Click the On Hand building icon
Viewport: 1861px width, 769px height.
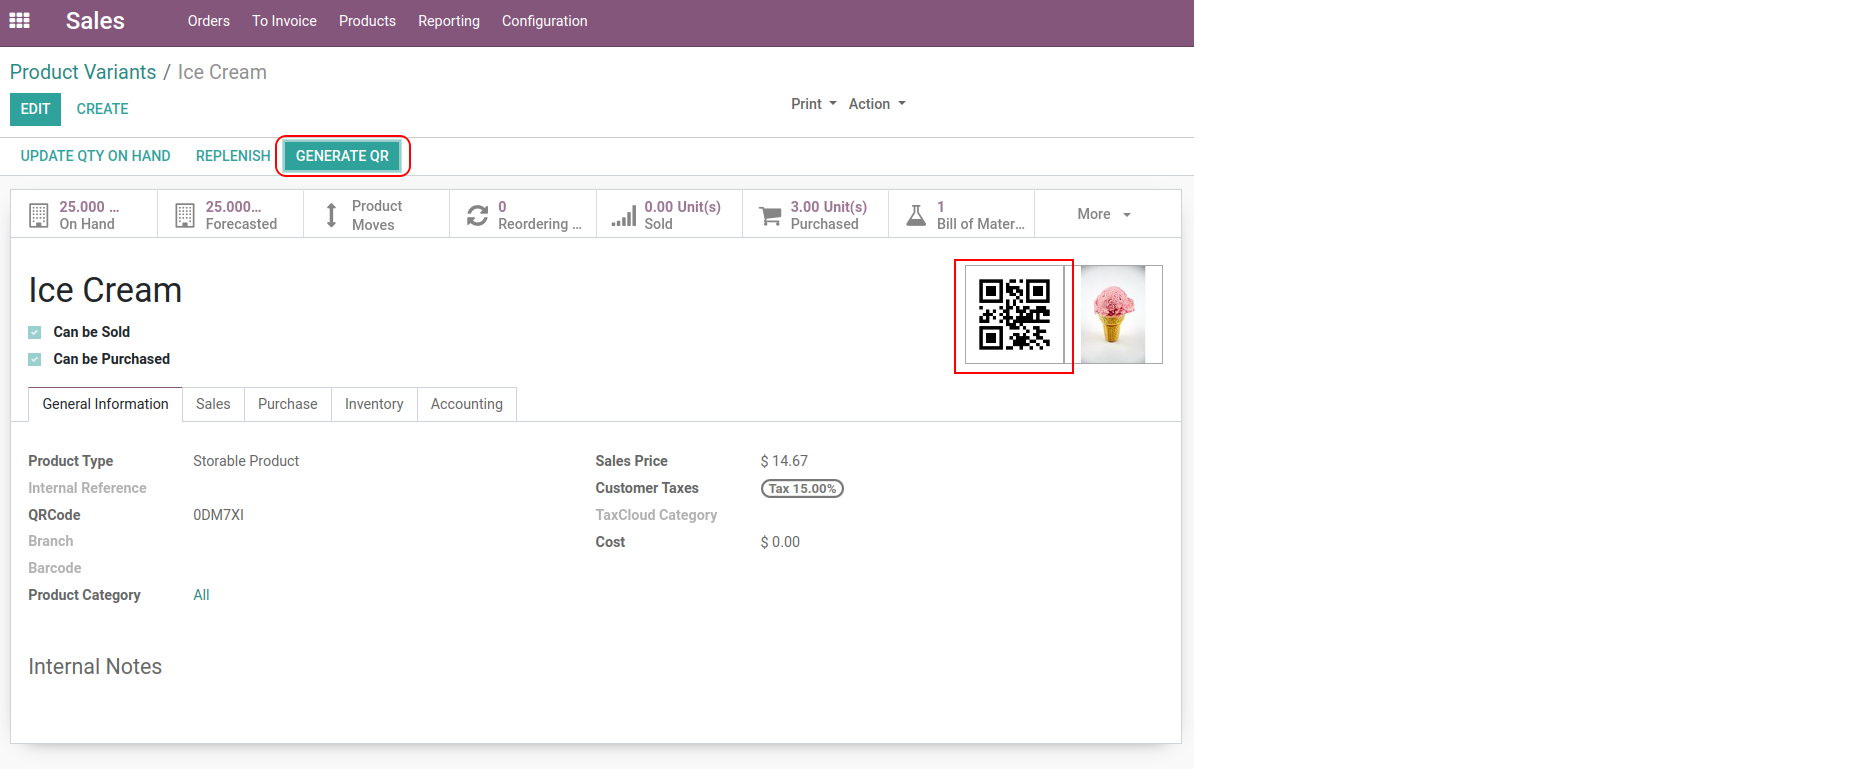(x=39, y=215)
